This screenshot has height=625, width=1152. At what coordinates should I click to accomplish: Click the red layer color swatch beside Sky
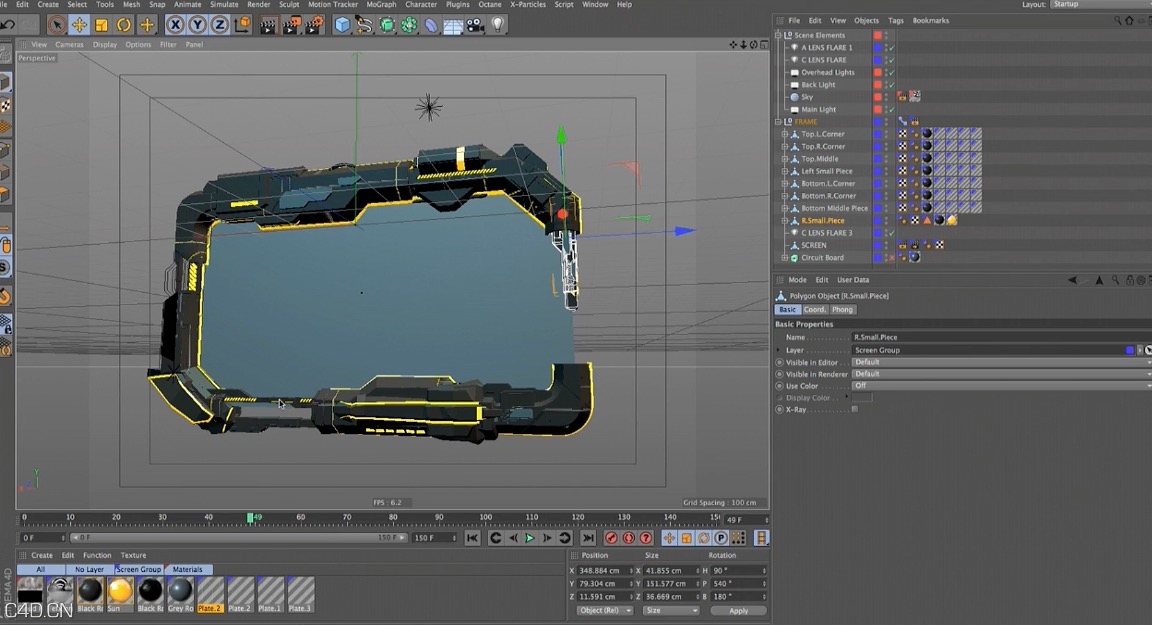click(878, 96)
